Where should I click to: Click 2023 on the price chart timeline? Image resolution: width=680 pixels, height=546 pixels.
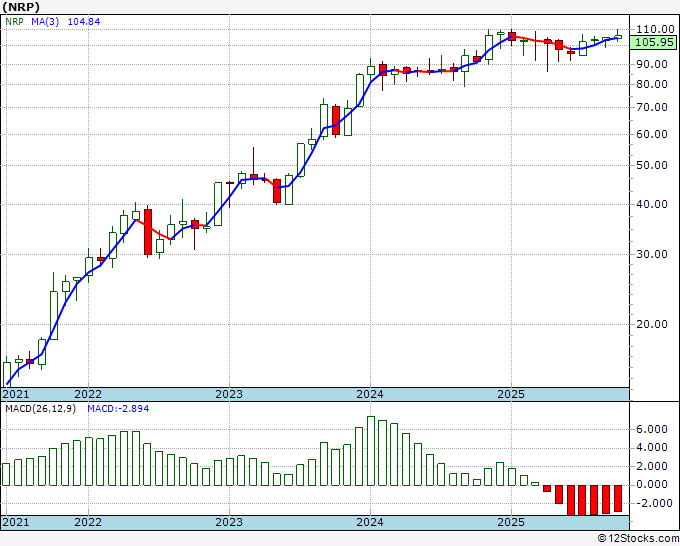tap(229, 394)
